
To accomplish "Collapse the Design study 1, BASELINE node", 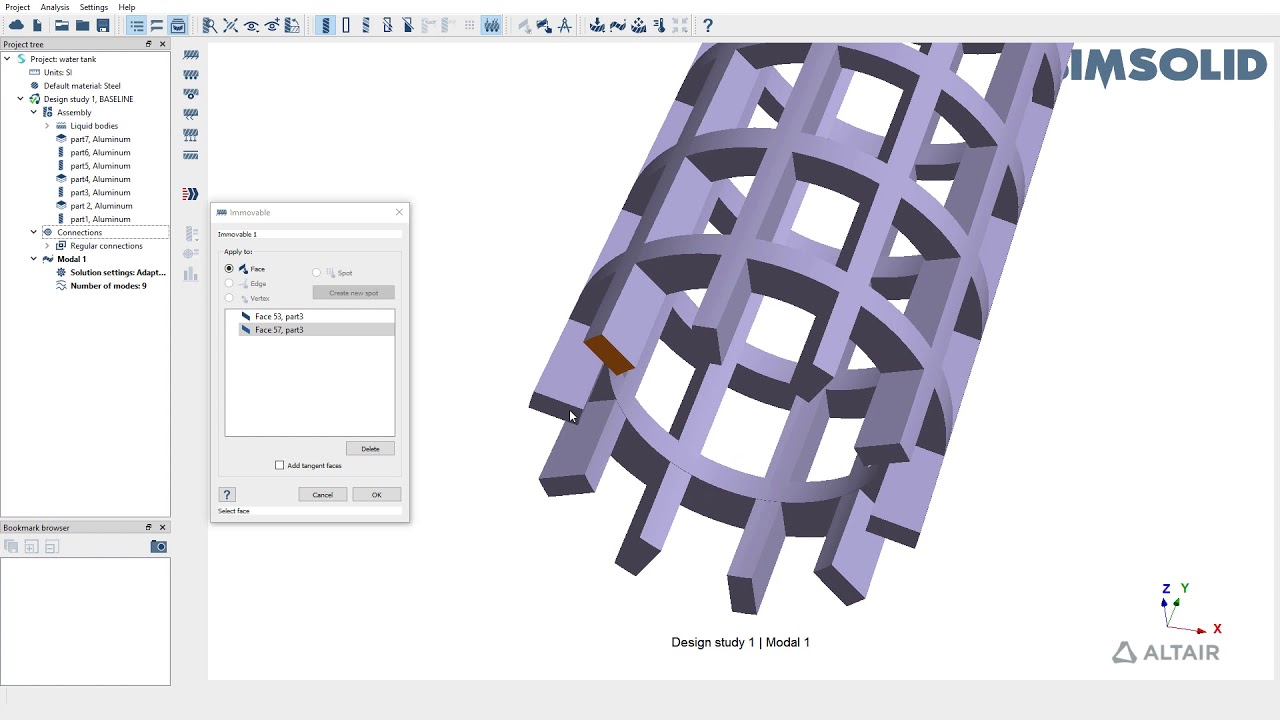I will [20, 99].
